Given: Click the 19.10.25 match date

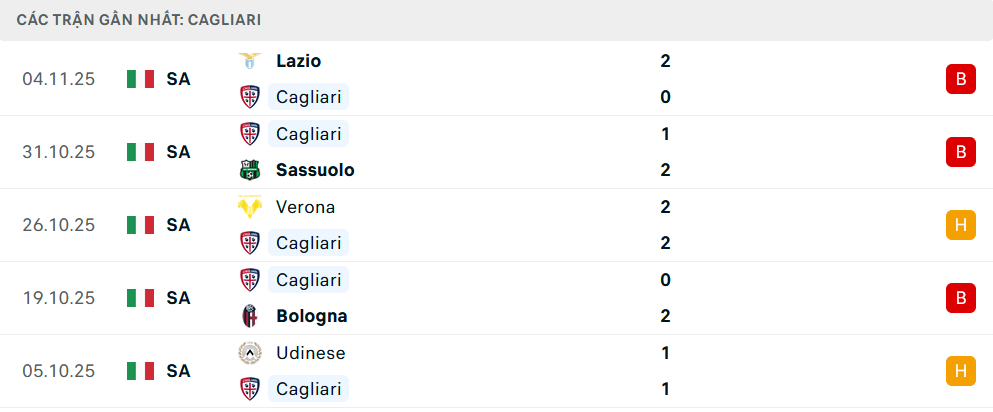Looking at the screenshot, I should (x=58, y=298).
